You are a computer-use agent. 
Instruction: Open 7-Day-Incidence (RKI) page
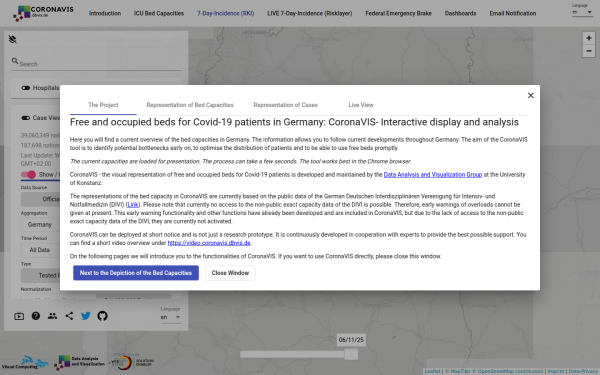226,13
